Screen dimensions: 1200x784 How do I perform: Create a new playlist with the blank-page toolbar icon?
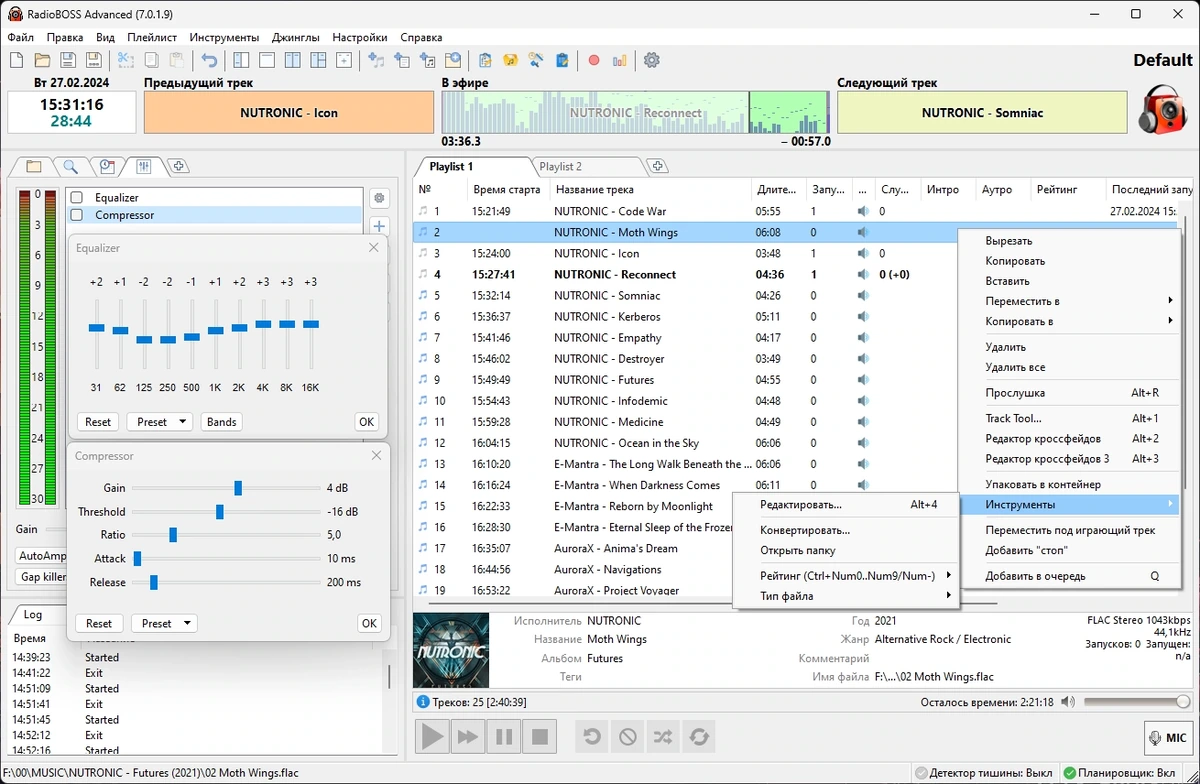pyautogui.click(x=17, y=60)
